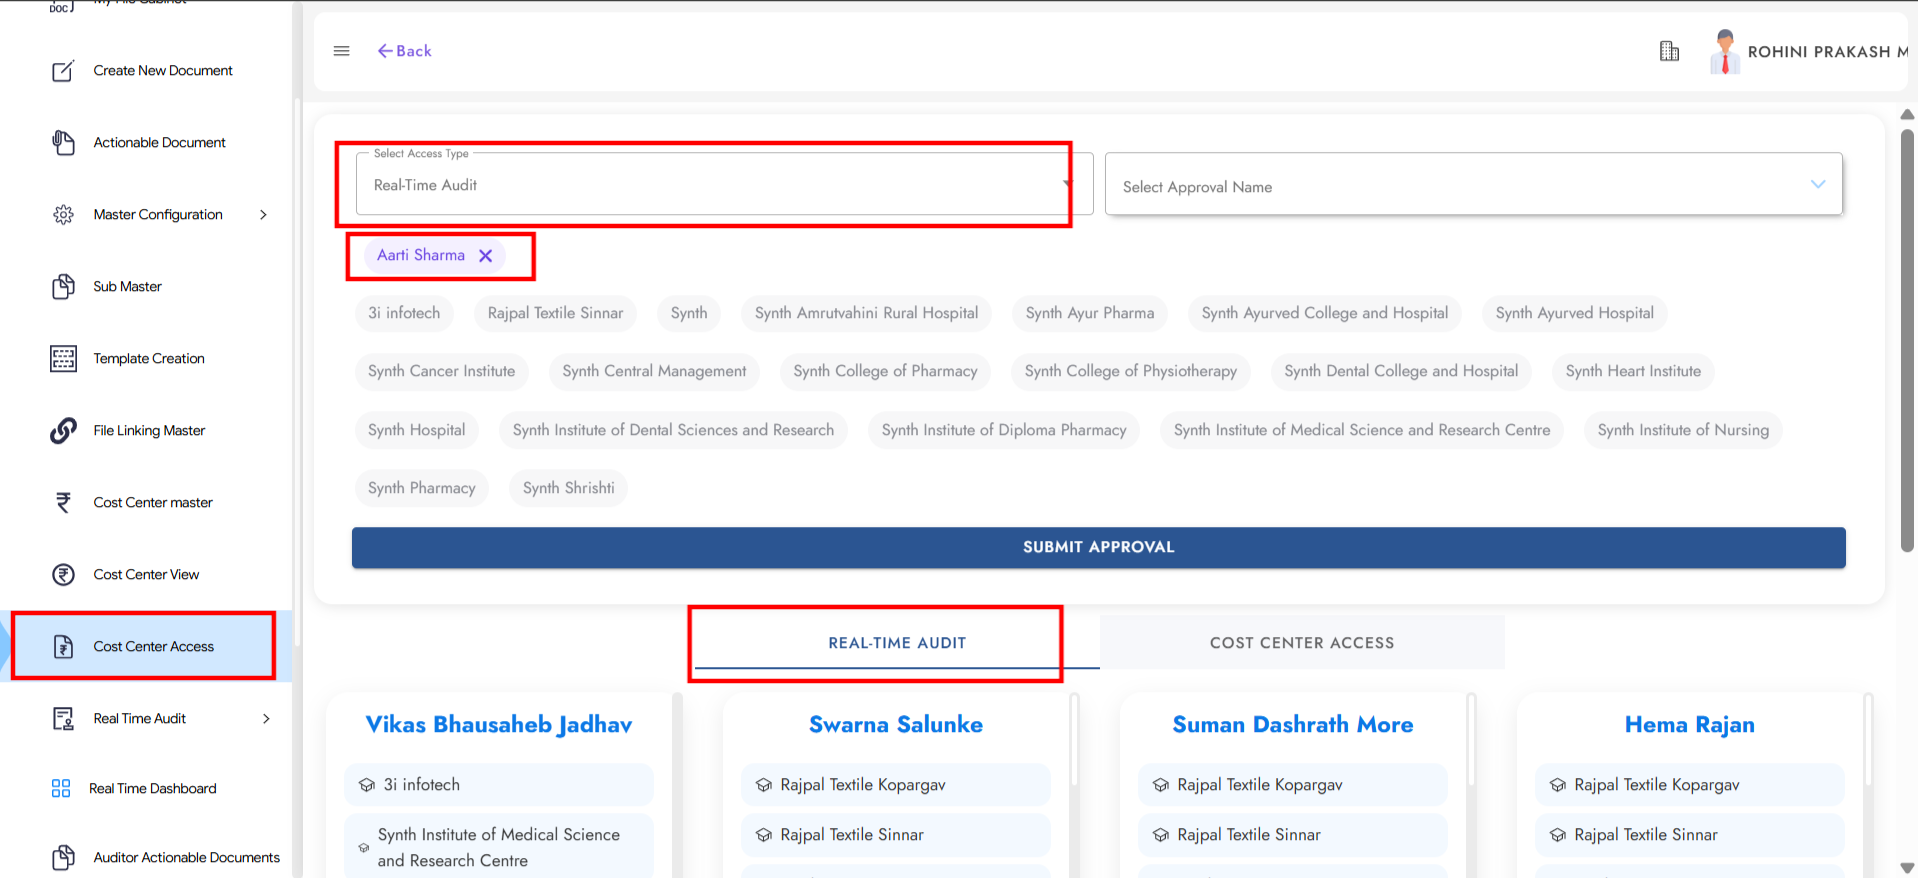Remove the Aarti Sharma chip

pos(486,256)
